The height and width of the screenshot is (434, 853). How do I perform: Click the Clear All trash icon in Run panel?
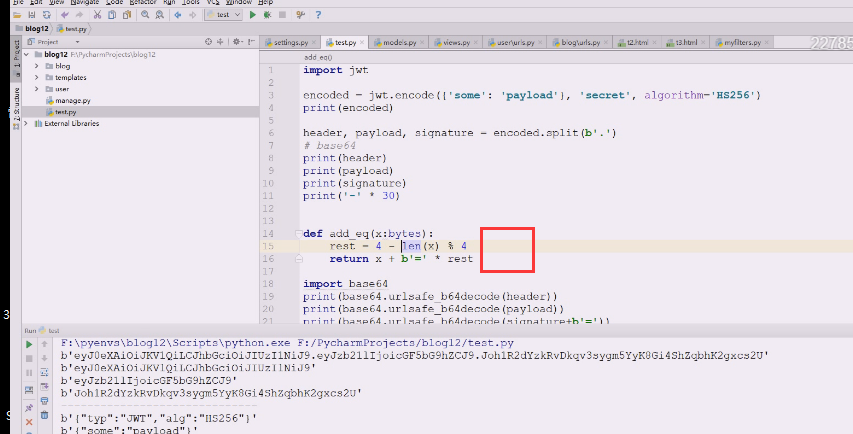(45, 415)
